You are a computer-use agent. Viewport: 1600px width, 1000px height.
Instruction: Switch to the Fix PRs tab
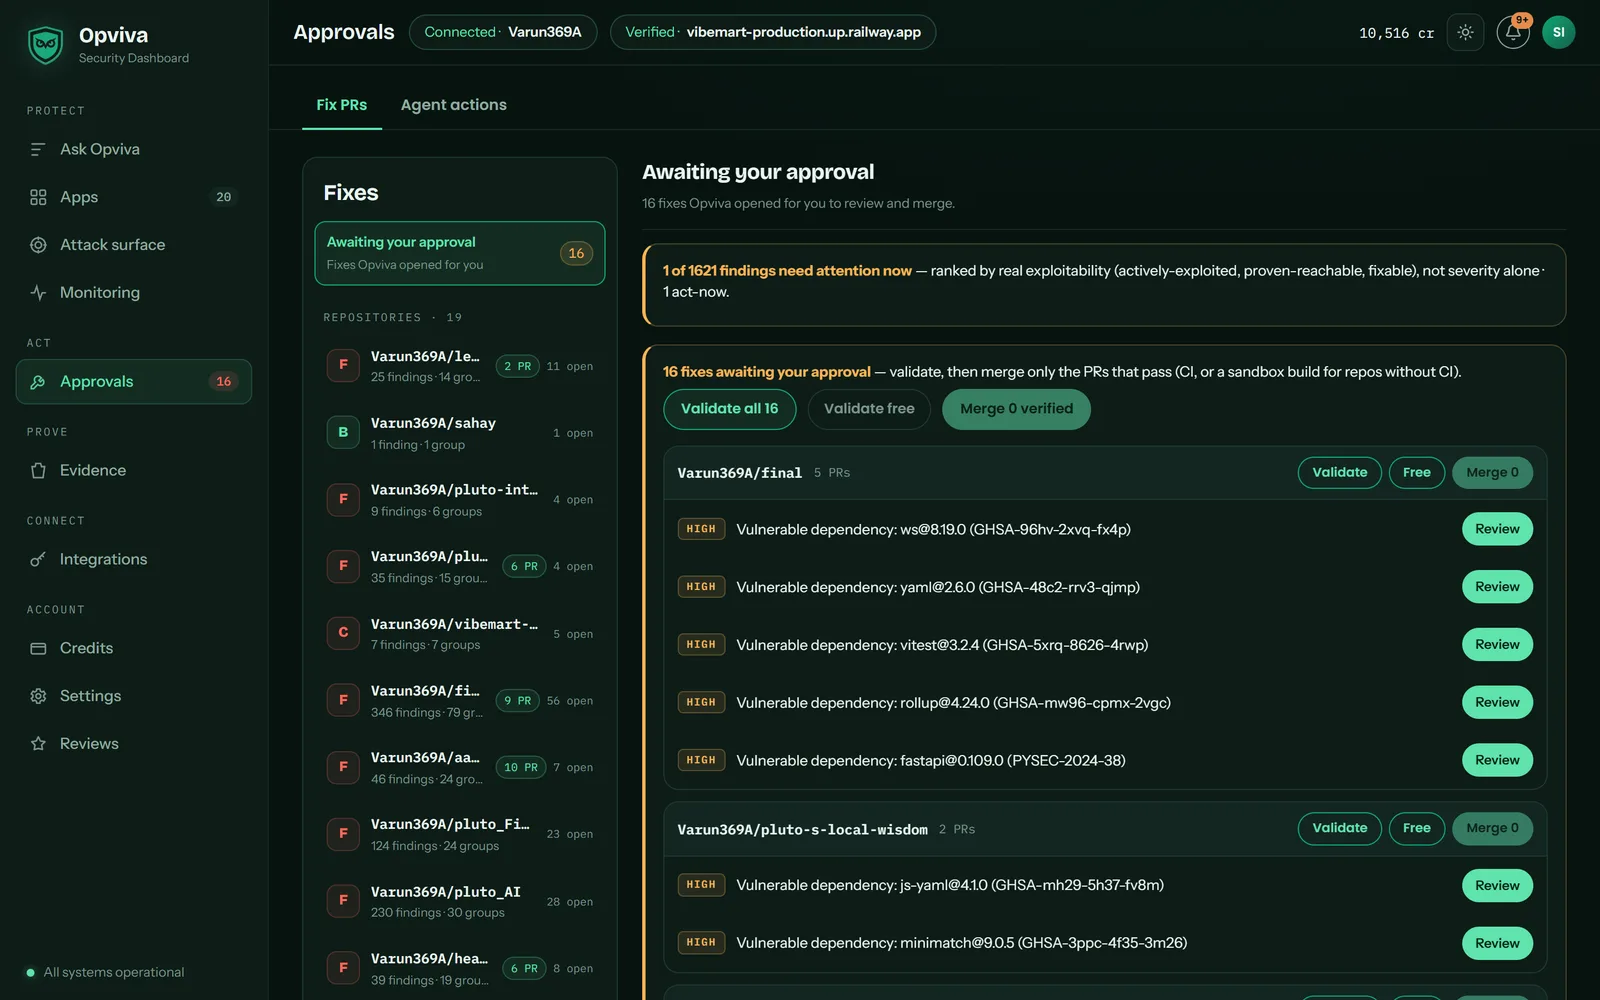[342, 105]
